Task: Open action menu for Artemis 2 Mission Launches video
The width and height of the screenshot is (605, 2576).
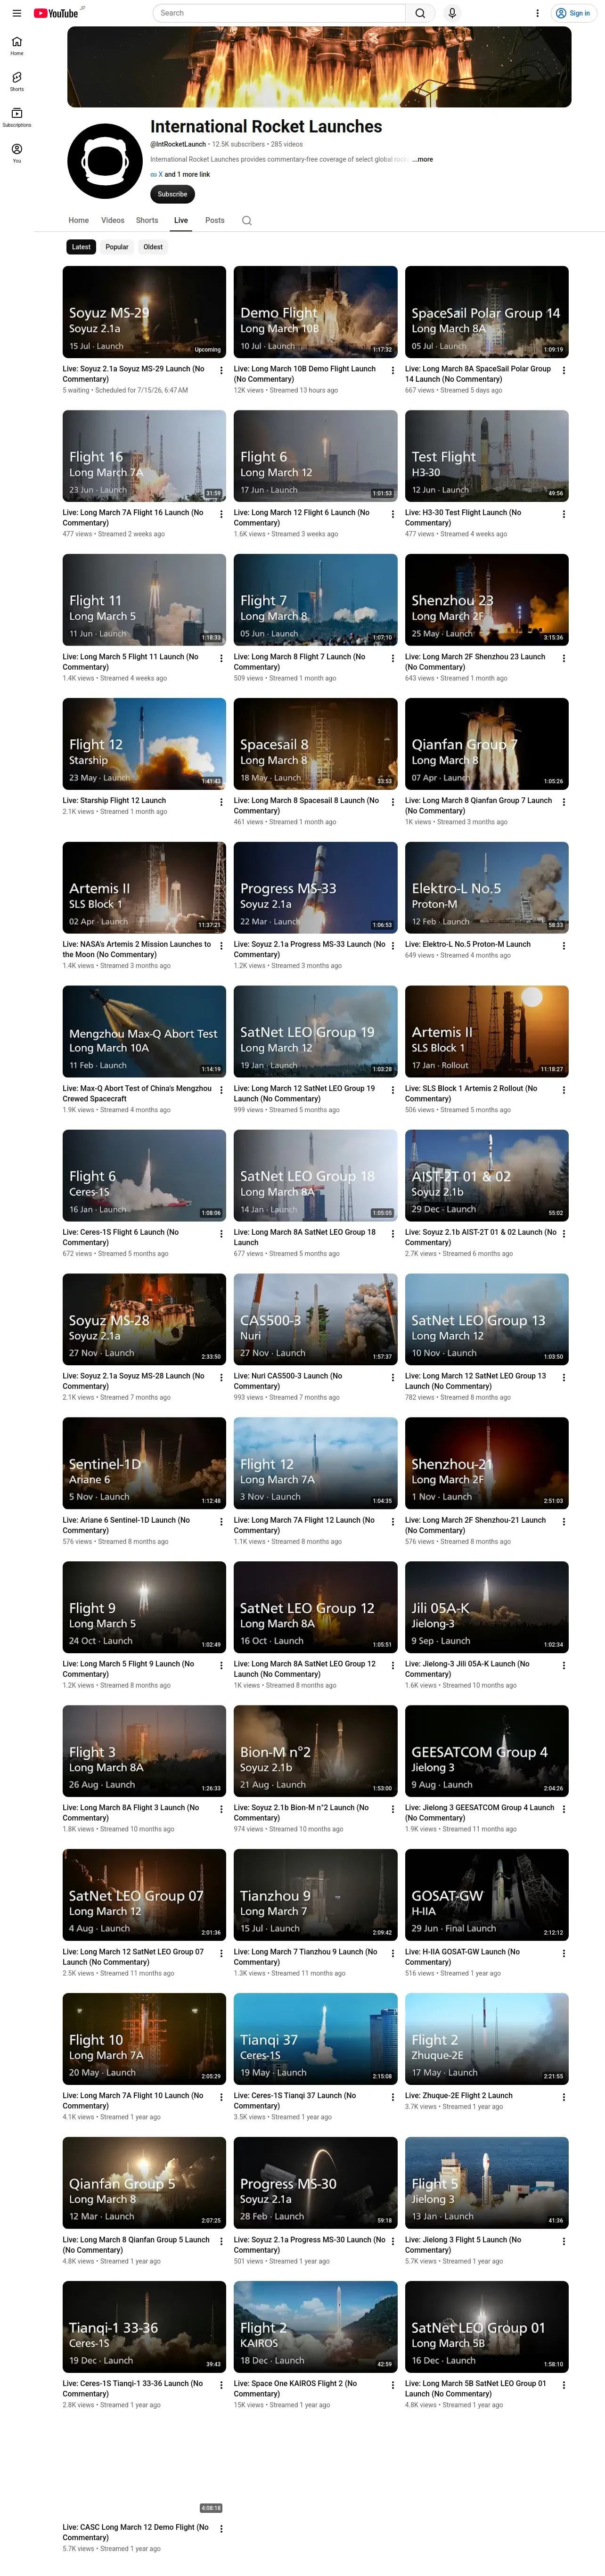Action: (221, 946)
